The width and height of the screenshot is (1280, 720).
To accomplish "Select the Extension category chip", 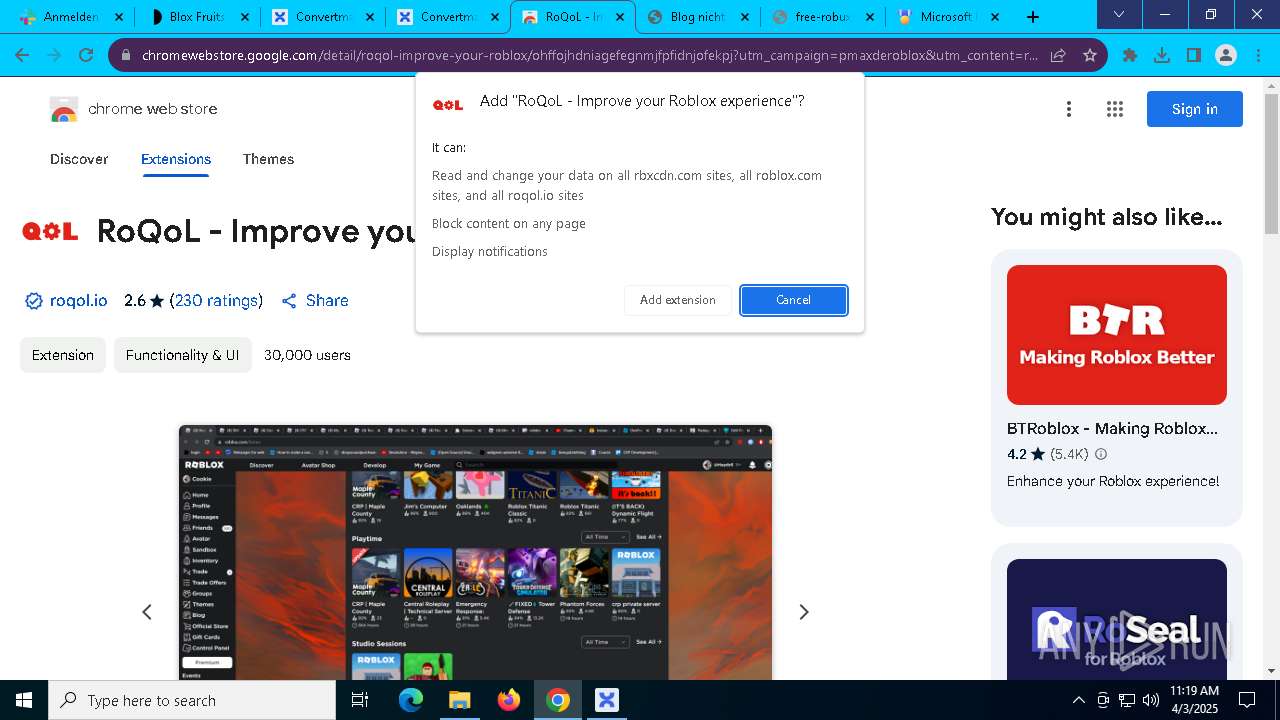I will pyautogui.click(x=63, y=355).
